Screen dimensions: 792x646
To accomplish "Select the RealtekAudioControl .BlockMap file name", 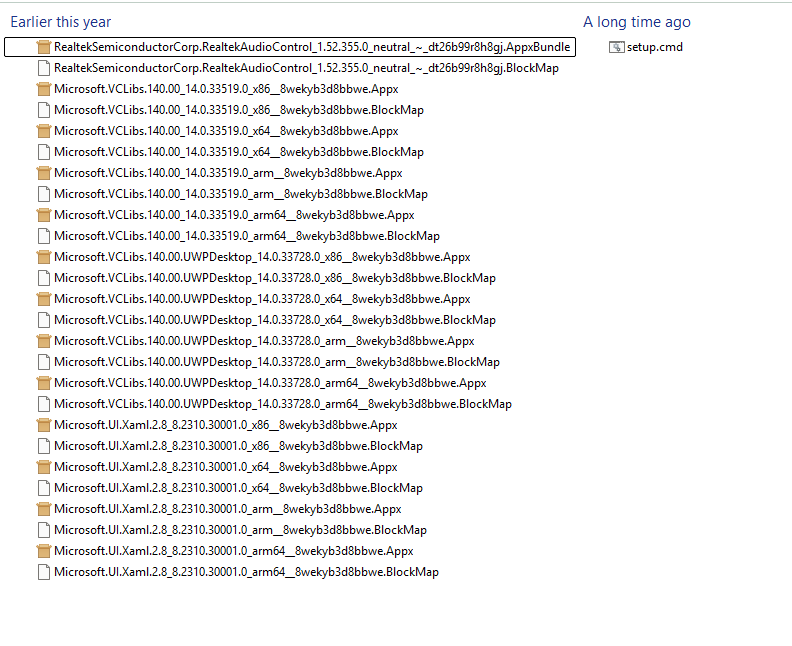I will click(x=306, y=68).
